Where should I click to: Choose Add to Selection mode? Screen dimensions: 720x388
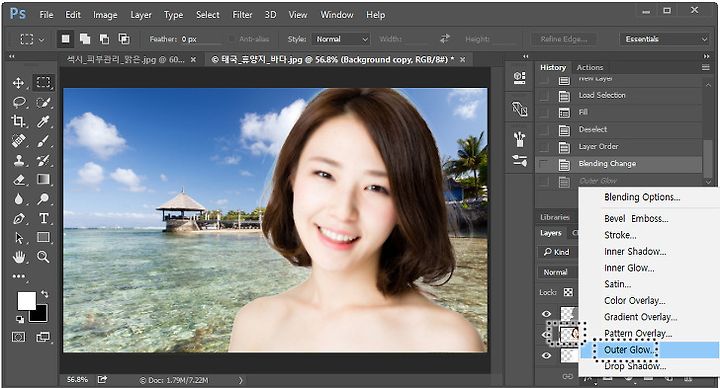pos(85,39)
